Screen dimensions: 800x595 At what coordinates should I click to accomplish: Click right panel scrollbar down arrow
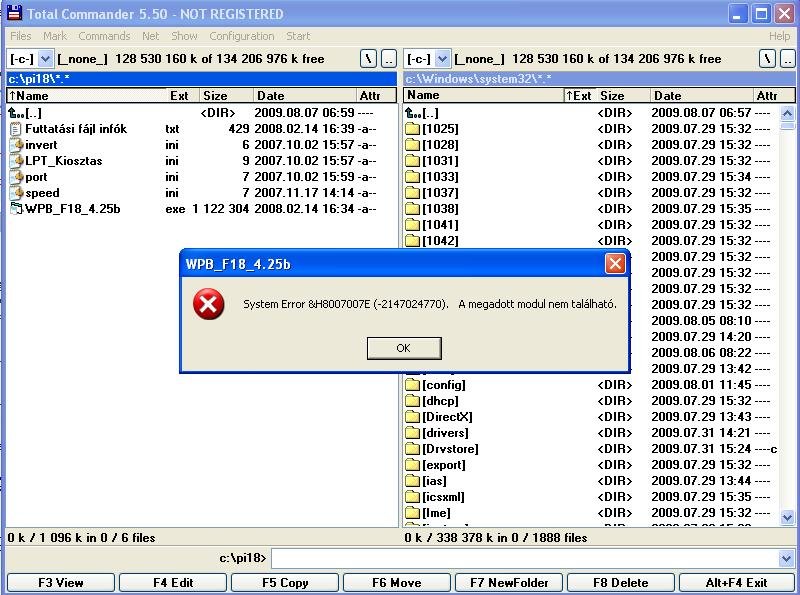pos(787,517)
